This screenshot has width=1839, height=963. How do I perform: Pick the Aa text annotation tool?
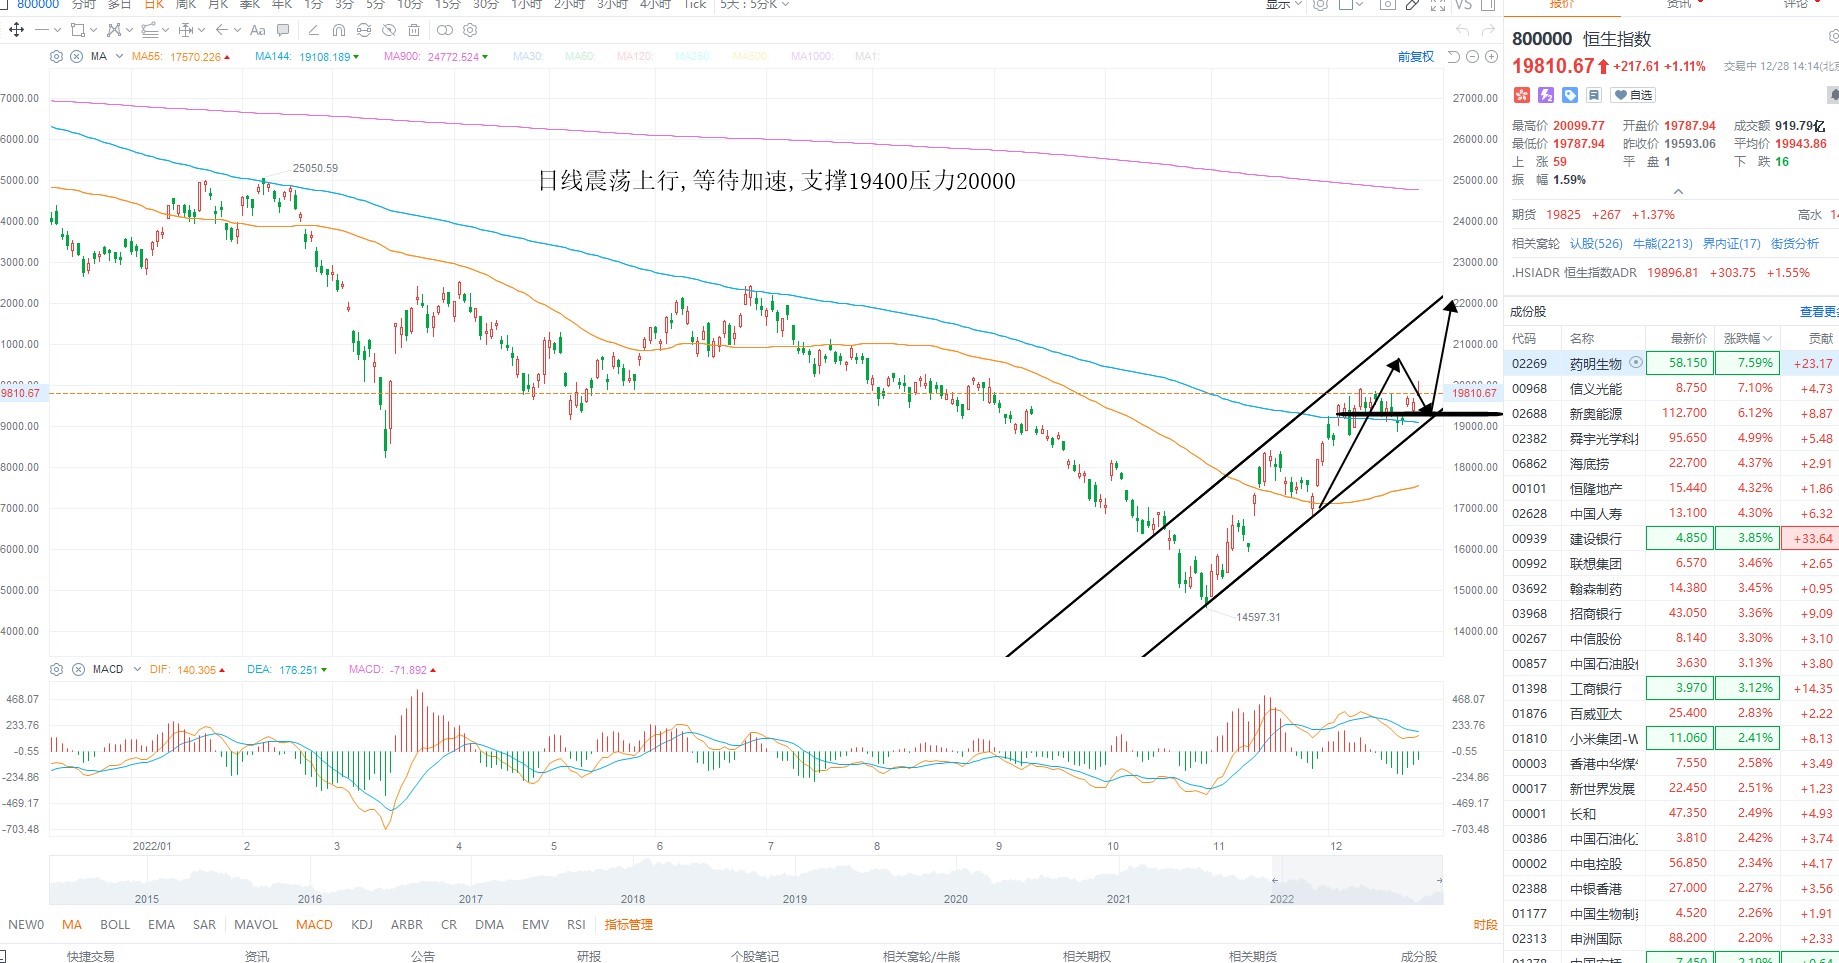click(x=257, y=30)
